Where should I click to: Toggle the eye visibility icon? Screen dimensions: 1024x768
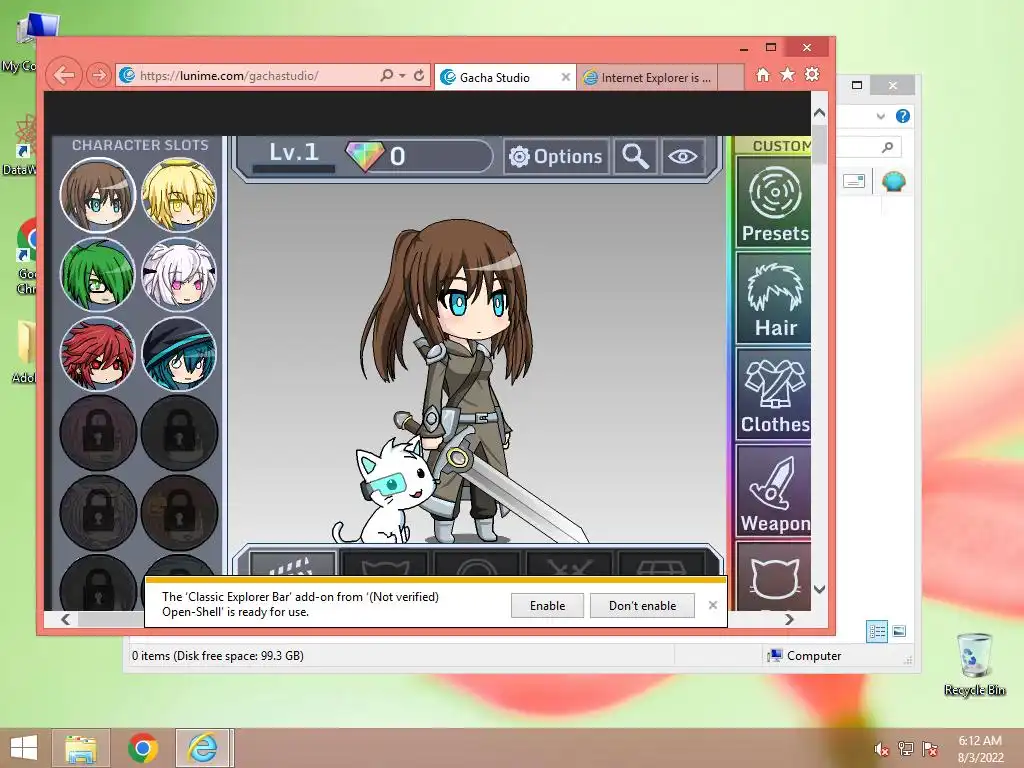coord(682,156)
